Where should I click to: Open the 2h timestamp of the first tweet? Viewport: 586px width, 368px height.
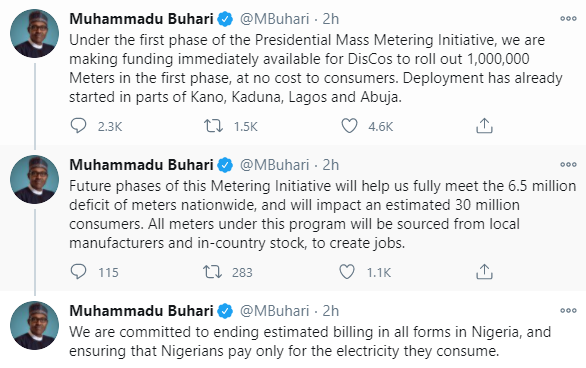tap(331, 19)
